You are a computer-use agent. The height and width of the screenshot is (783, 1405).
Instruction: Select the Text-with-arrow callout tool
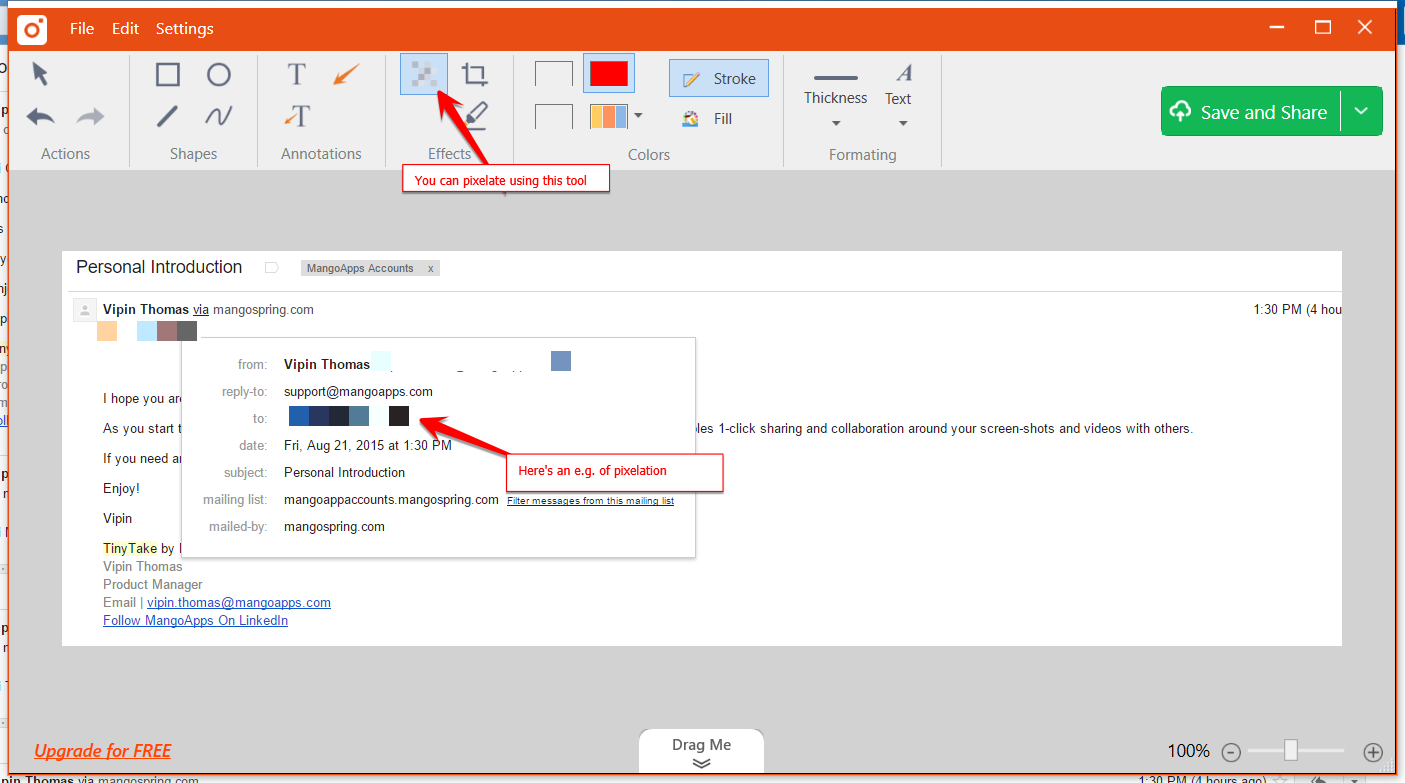tap(297, 116)
